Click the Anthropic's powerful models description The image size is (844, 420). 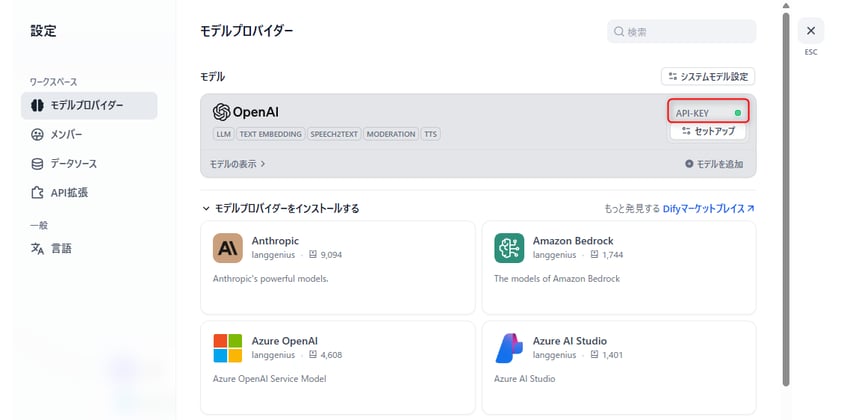tap(270, 279)
